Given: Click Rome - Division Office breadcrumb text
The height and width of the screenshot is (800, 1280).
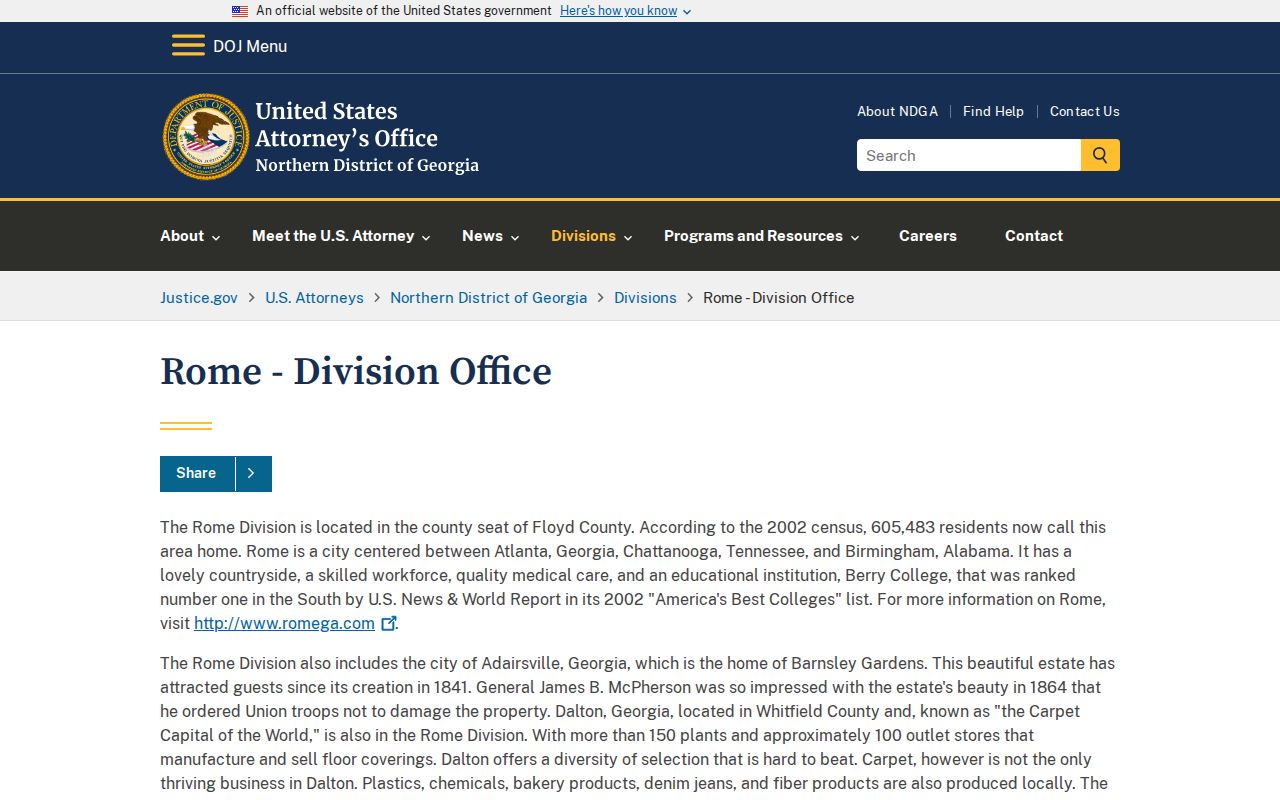Looking at the screenshot, I should pos(778,297).
